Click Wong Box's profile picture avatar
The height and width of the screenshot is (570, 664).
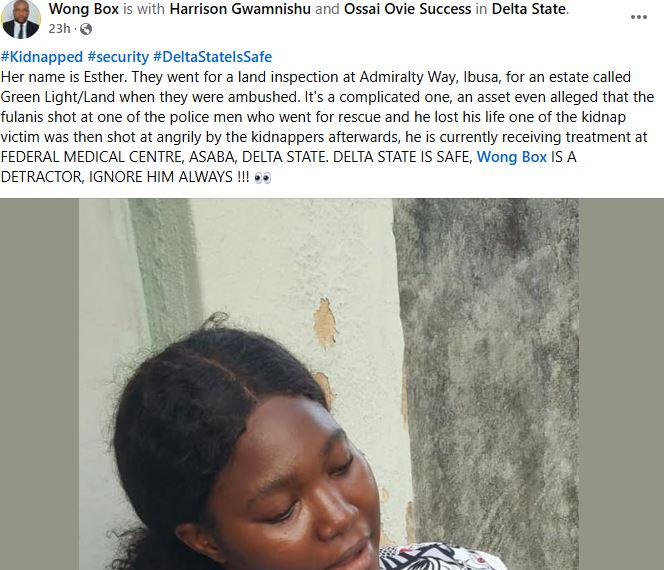[x=21, y=19]
